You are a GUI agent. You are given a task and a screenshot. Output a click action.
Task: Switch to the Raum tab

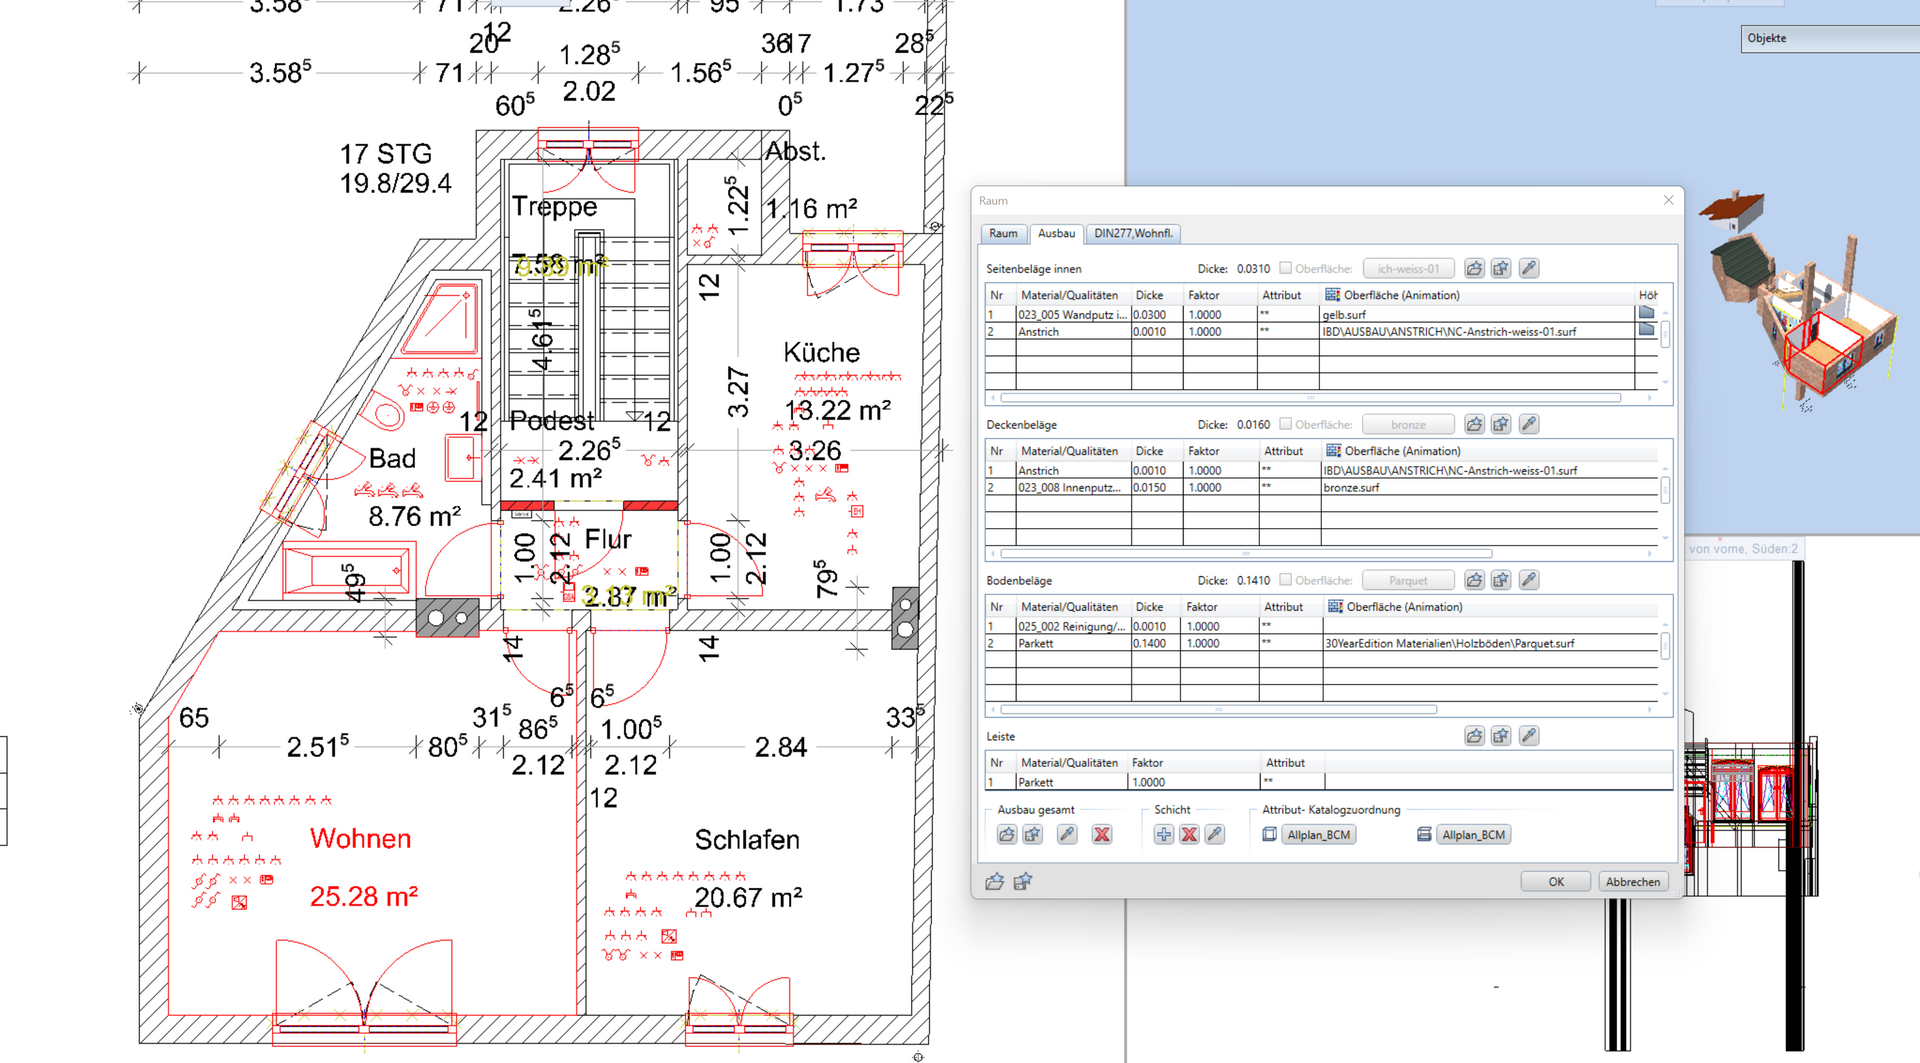1003,234
